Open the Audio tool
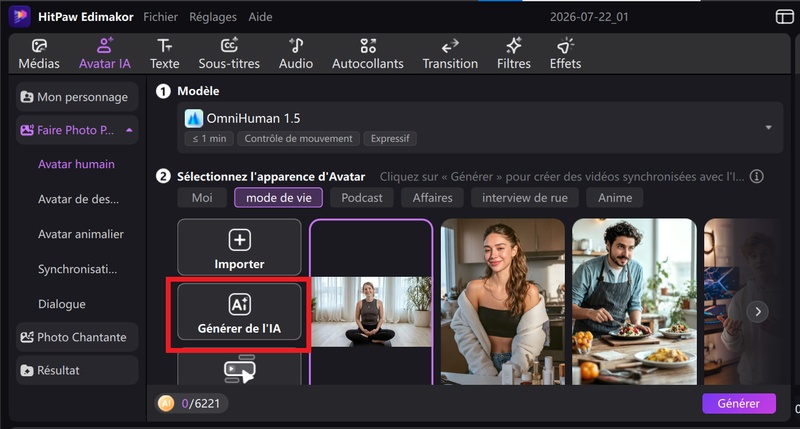This screenshot has height=429, width=800. (296, 54)
